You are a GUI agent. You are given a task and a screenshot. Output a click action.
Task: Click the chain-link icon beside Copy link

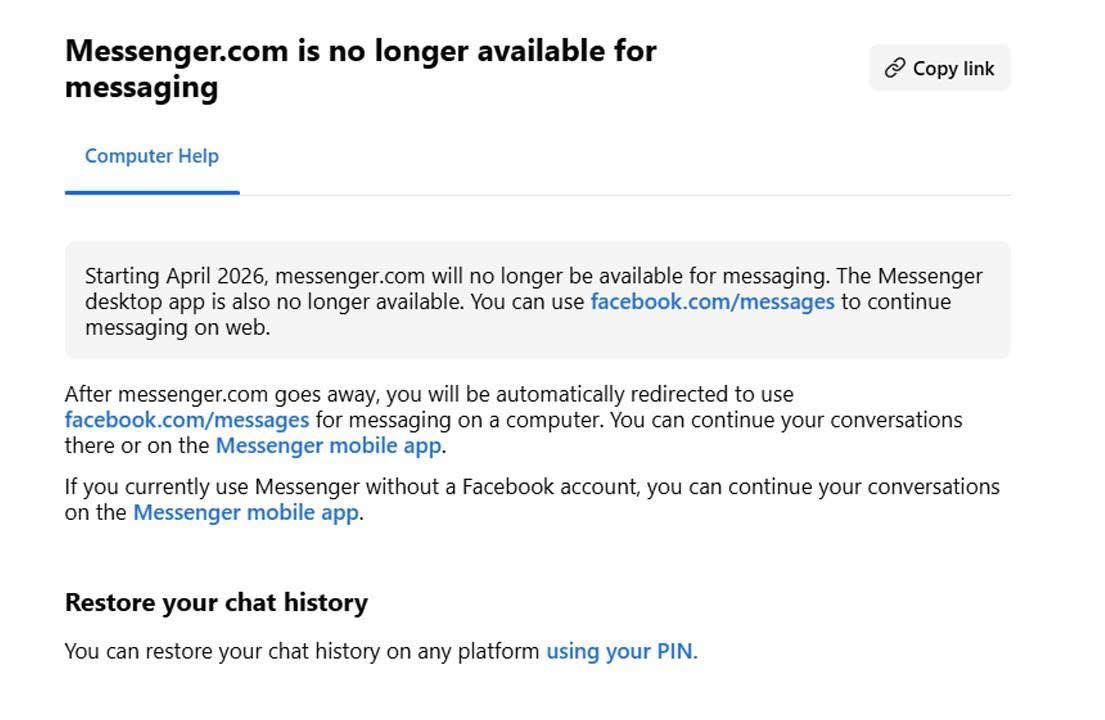[895, 68]
